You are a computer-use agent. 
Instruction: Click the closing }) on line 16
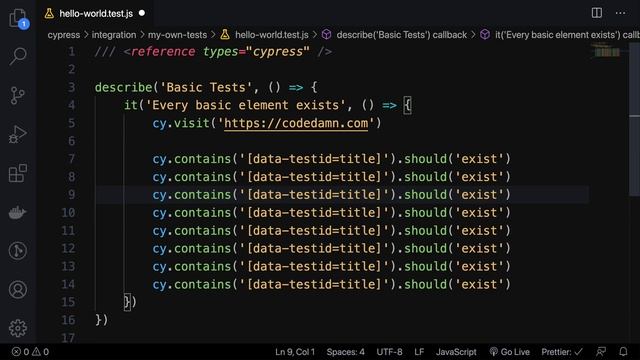coord(102,320)
